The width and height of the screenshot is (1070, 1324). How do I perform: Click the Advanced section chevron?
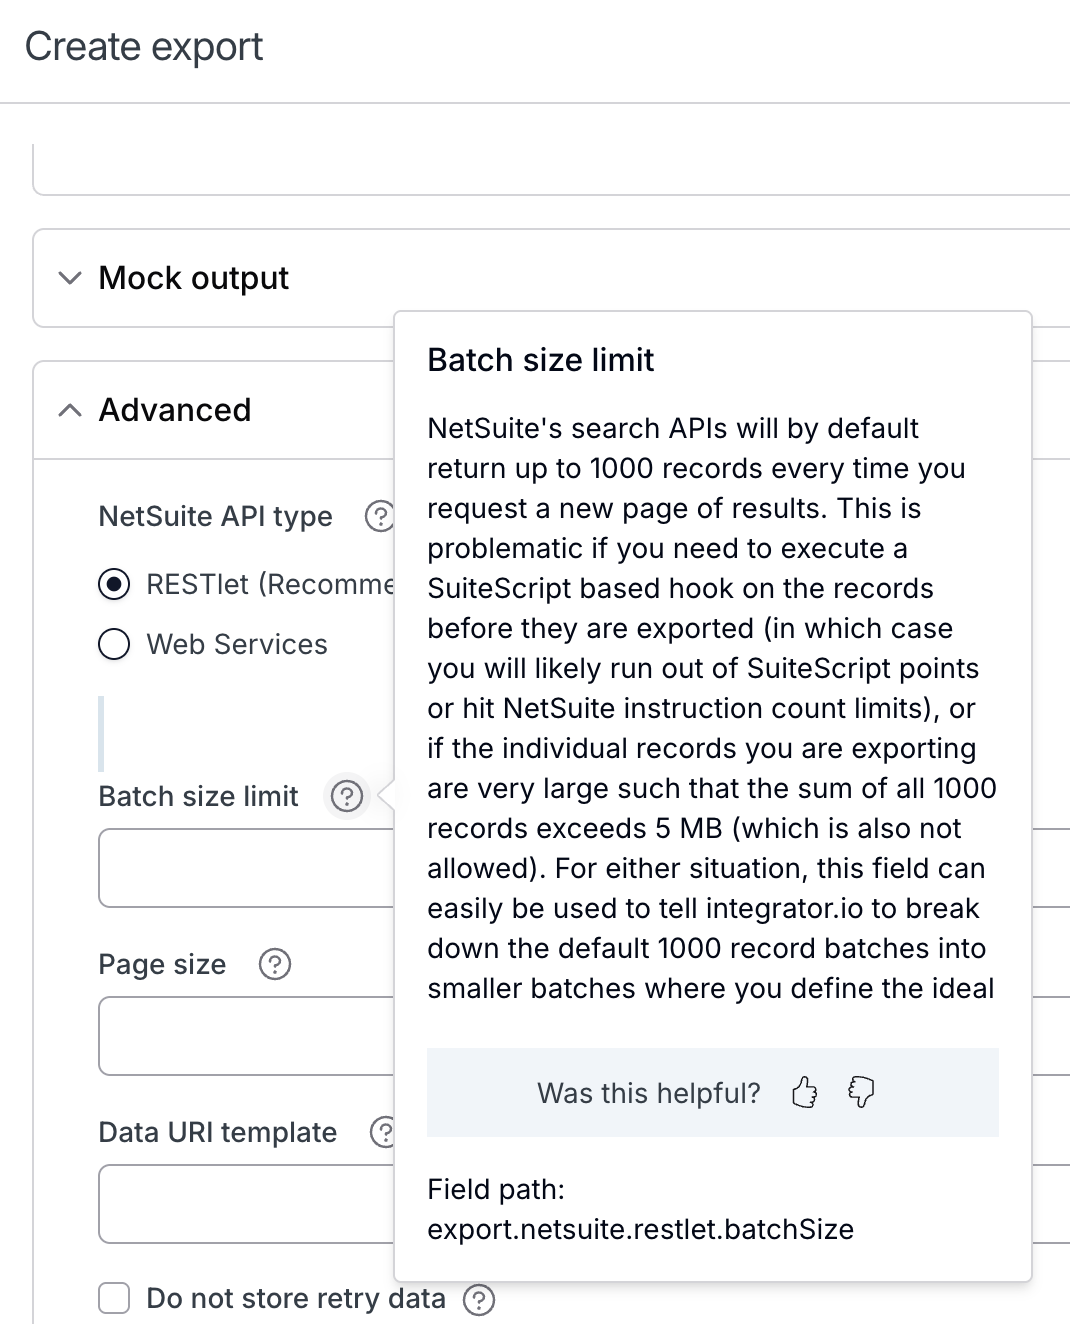(x=70, y=410)
